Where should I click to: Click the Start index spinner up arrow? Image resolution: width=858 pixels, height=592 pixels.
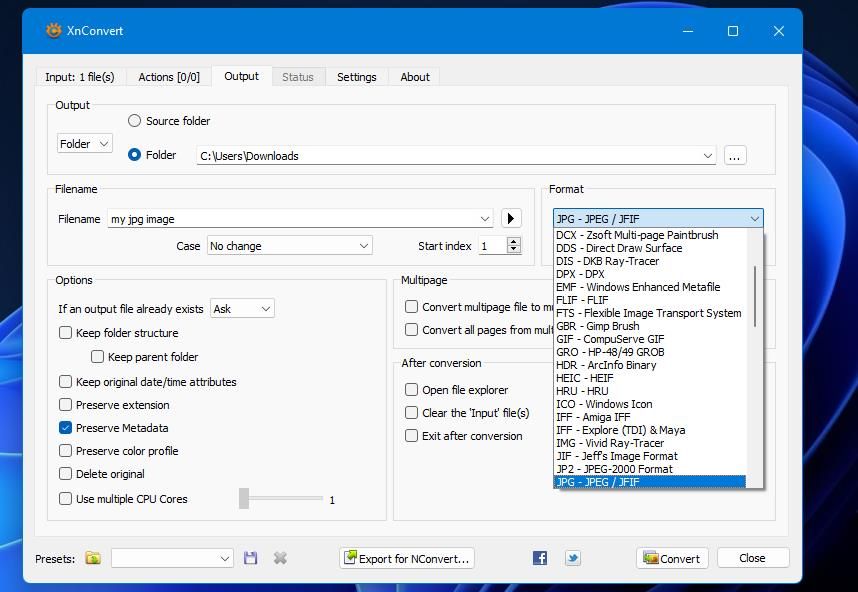pyautogui.click(x=513, y=241)
